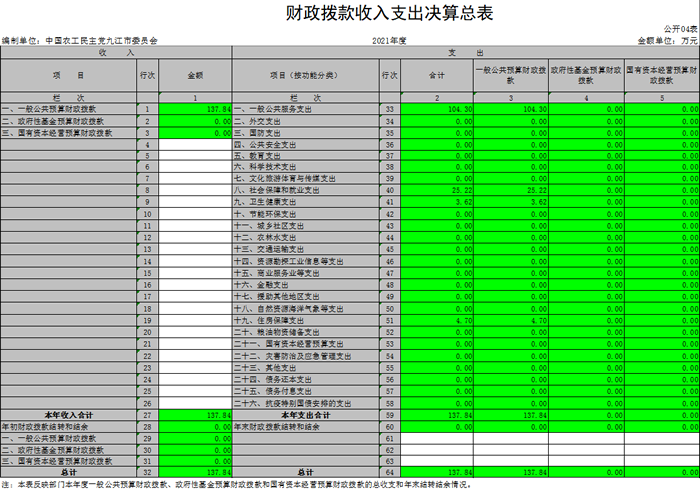
Task: Click the 25.22 value in the 合计 column
Action: [x=436, y=189]
